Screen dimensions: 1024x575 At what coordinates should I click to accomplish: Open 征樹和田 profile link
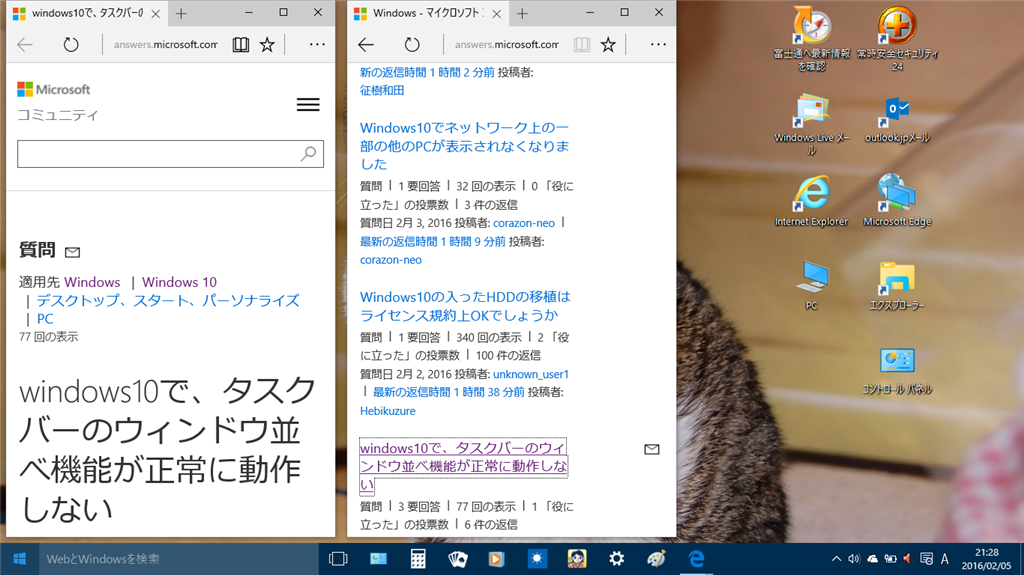382,90
